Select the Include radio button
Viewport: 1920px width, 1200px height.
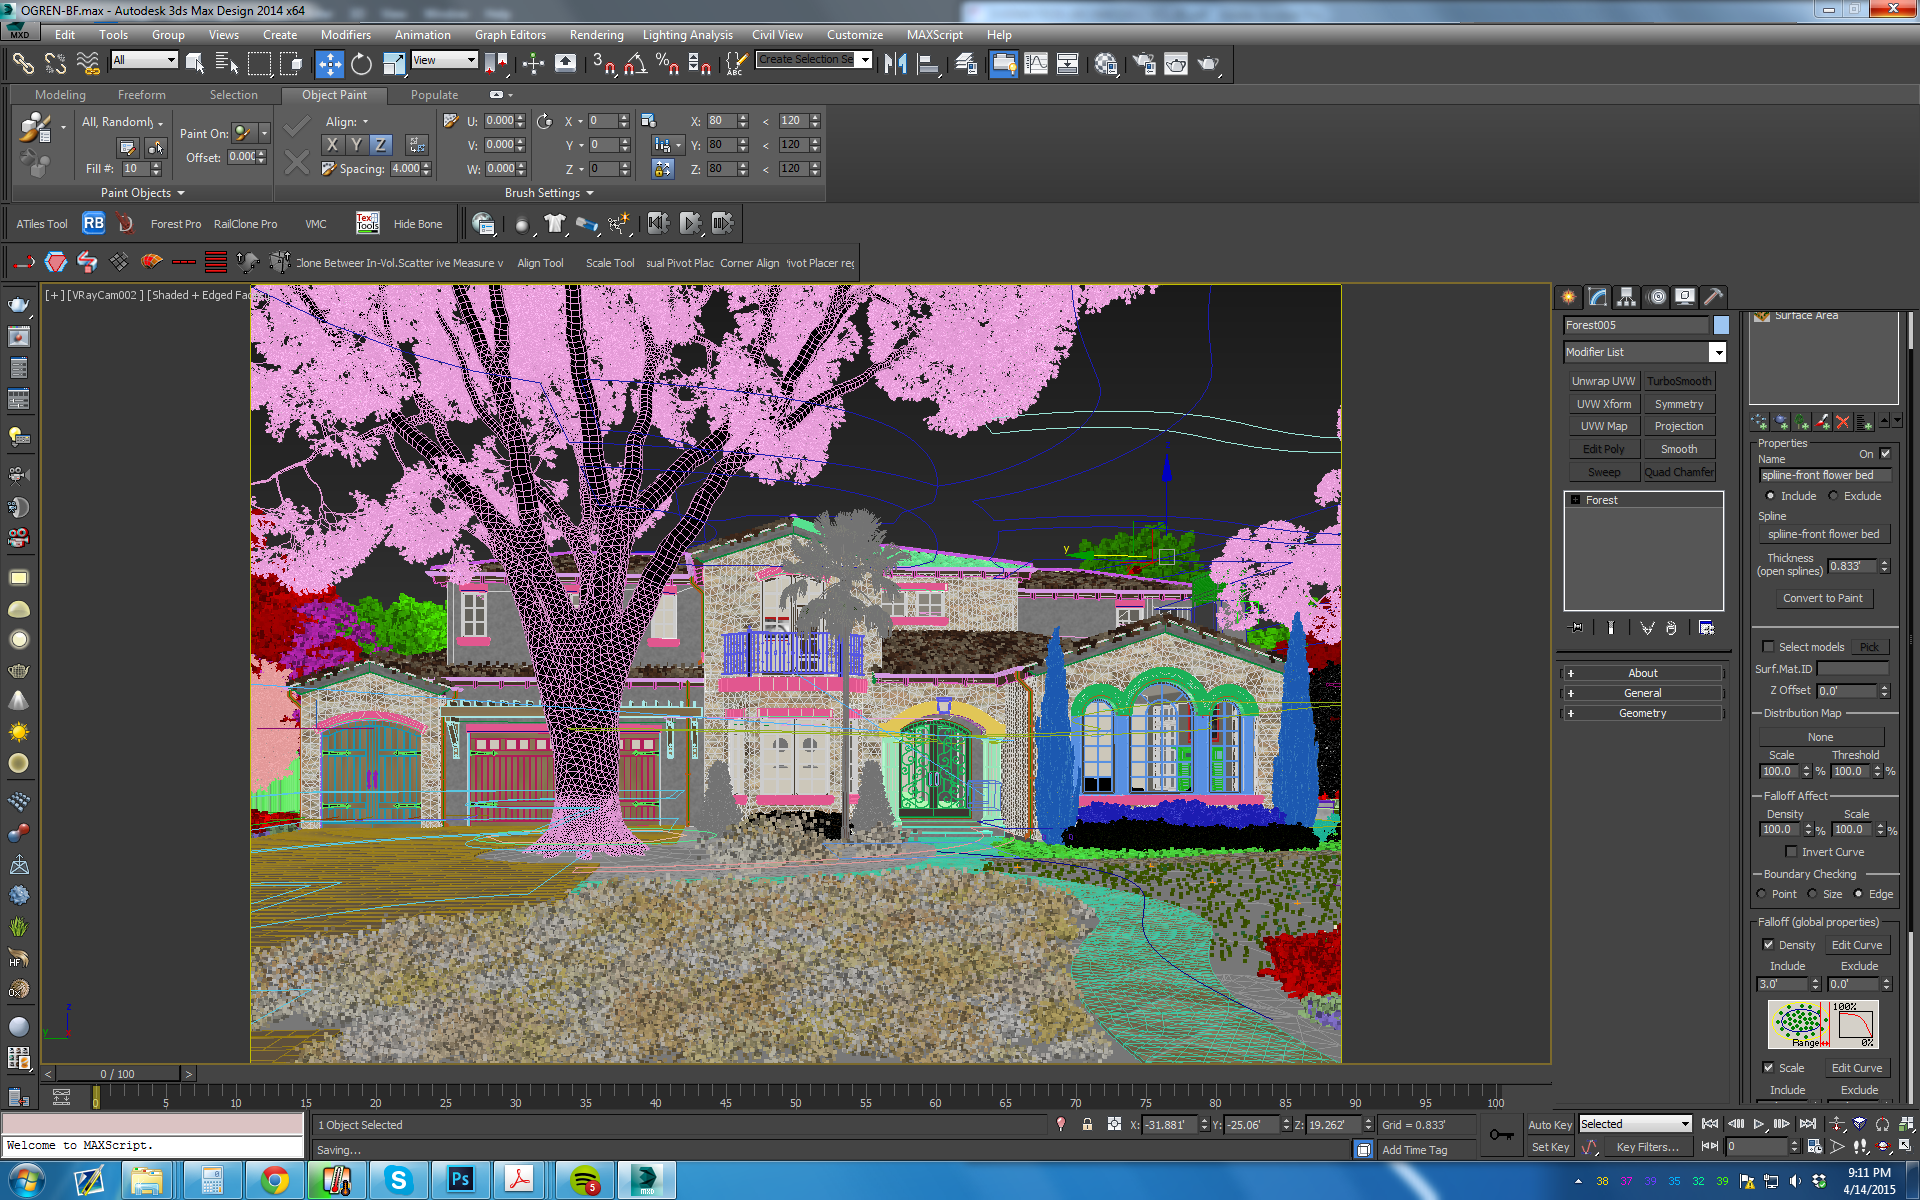click(1770, 496)
